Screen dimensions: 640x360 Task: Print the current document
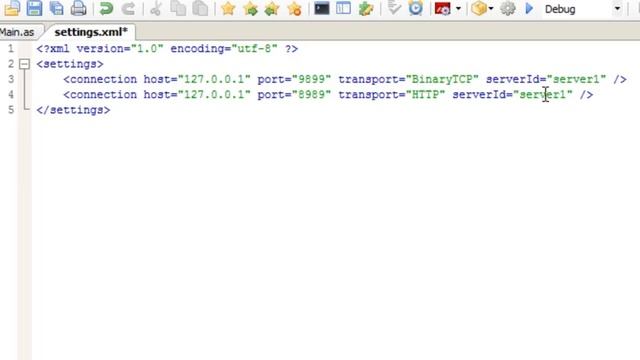tap(78, 9)
